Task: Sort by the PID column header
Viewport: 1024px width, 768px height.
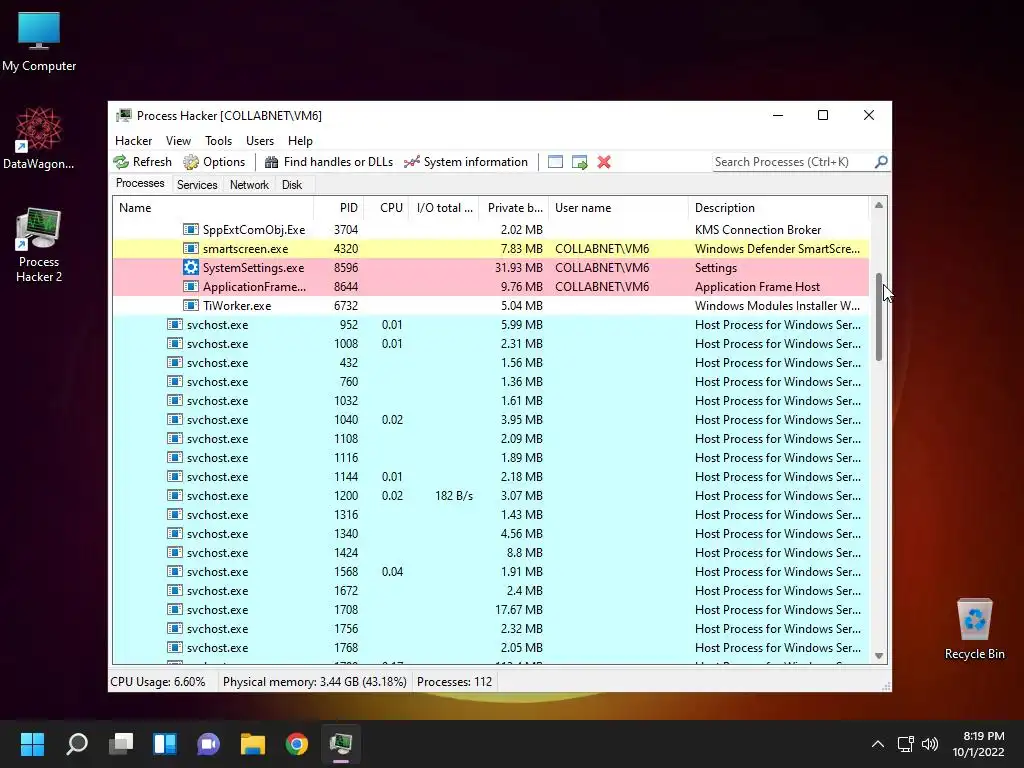Action: coord(339,208)
